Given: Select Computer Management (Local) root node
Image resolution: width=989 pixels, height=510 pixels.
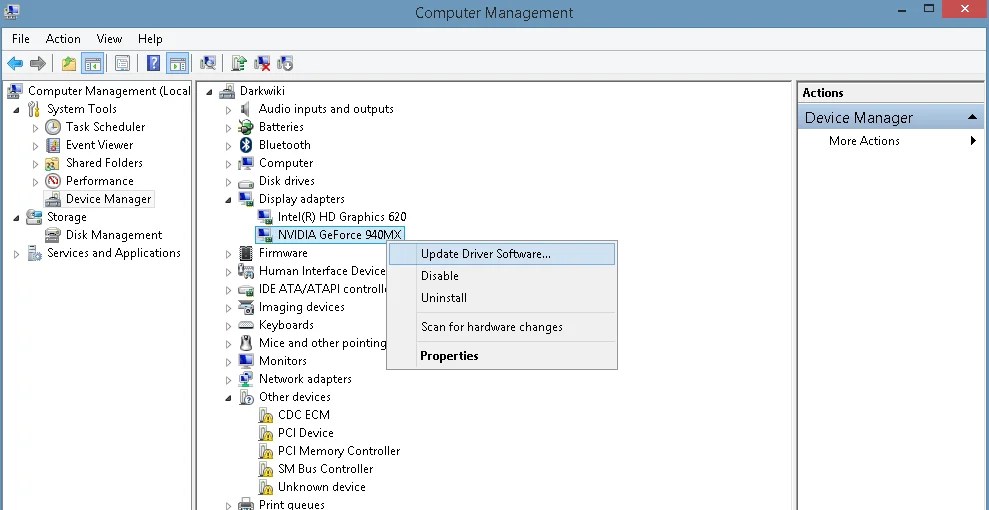Looking at the screenshot, I should 108,91.
